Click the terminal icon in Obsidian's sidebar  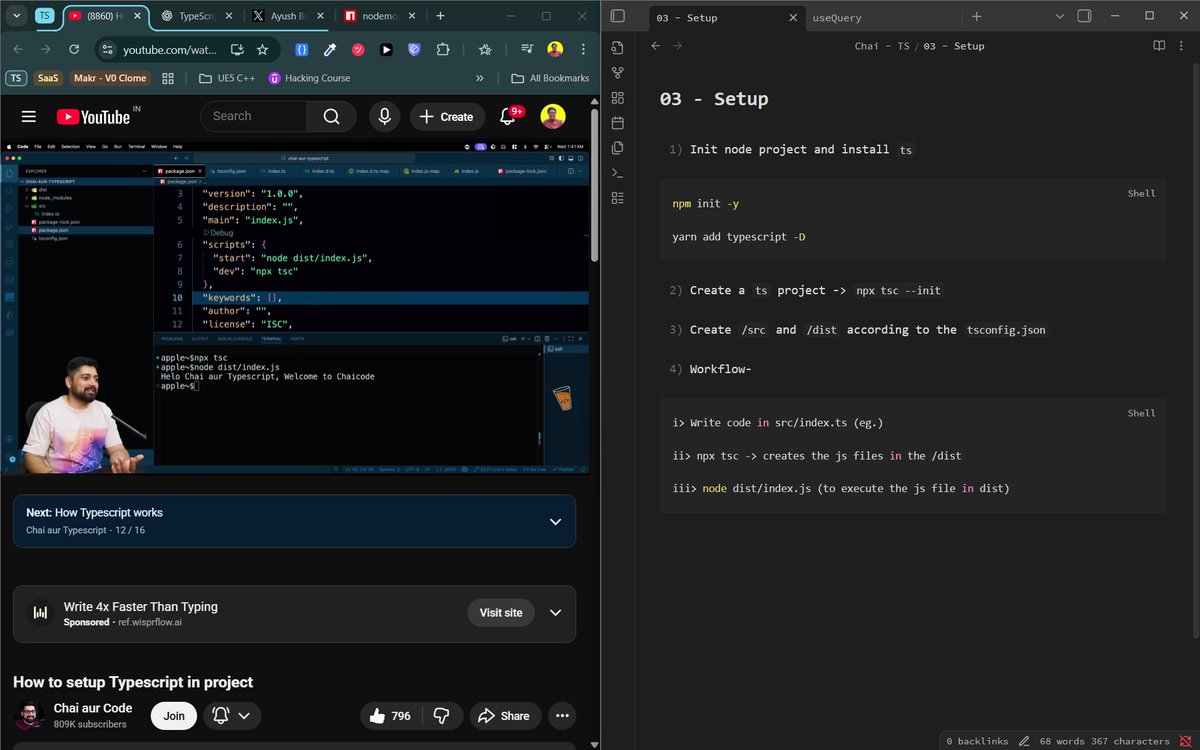coord(617,172)
